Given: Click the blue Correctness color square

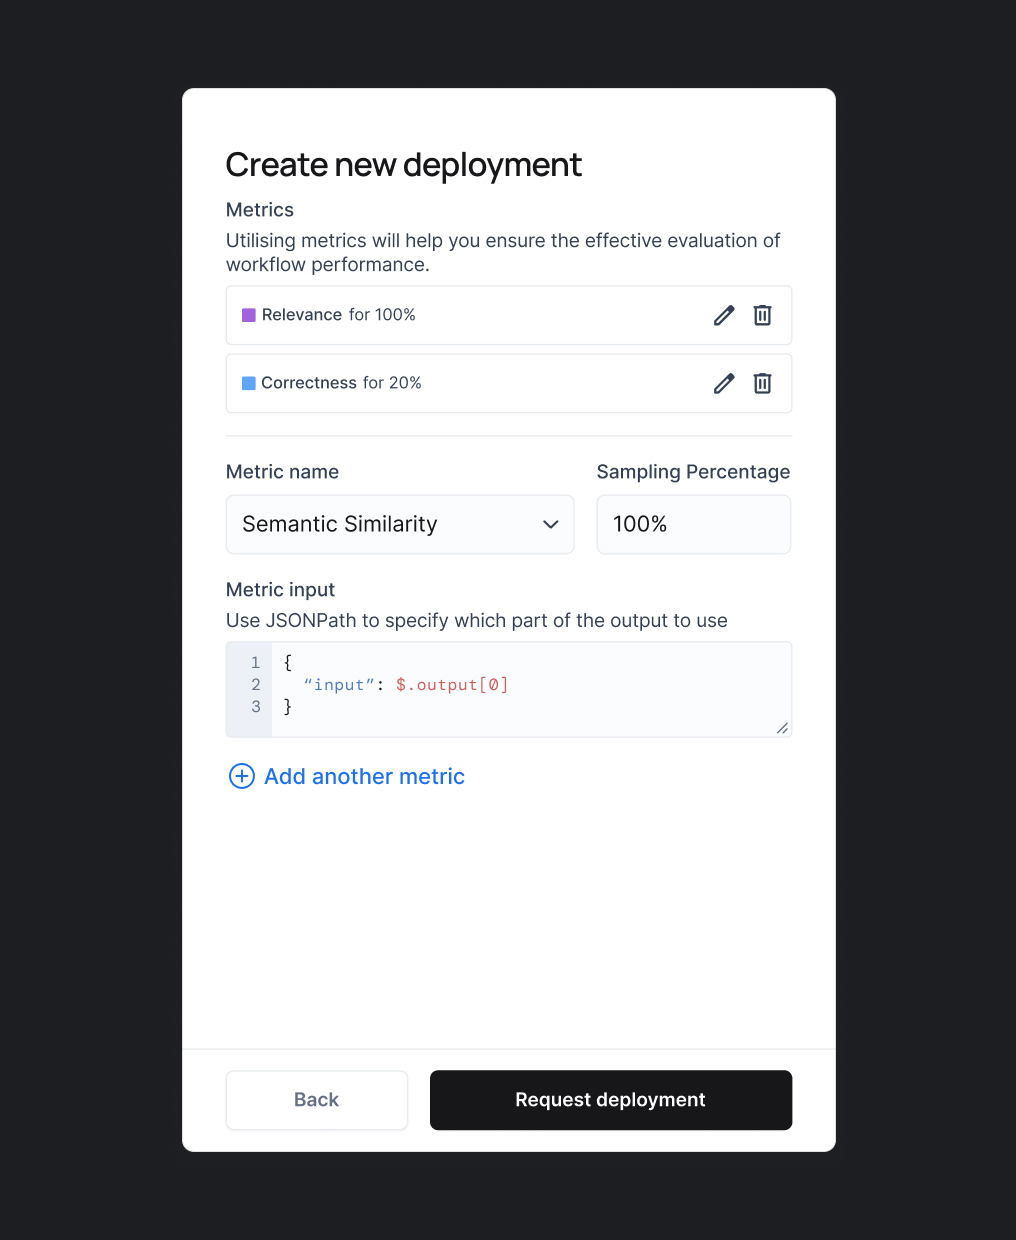Looking at the screenshot, I should coord(249,383).
